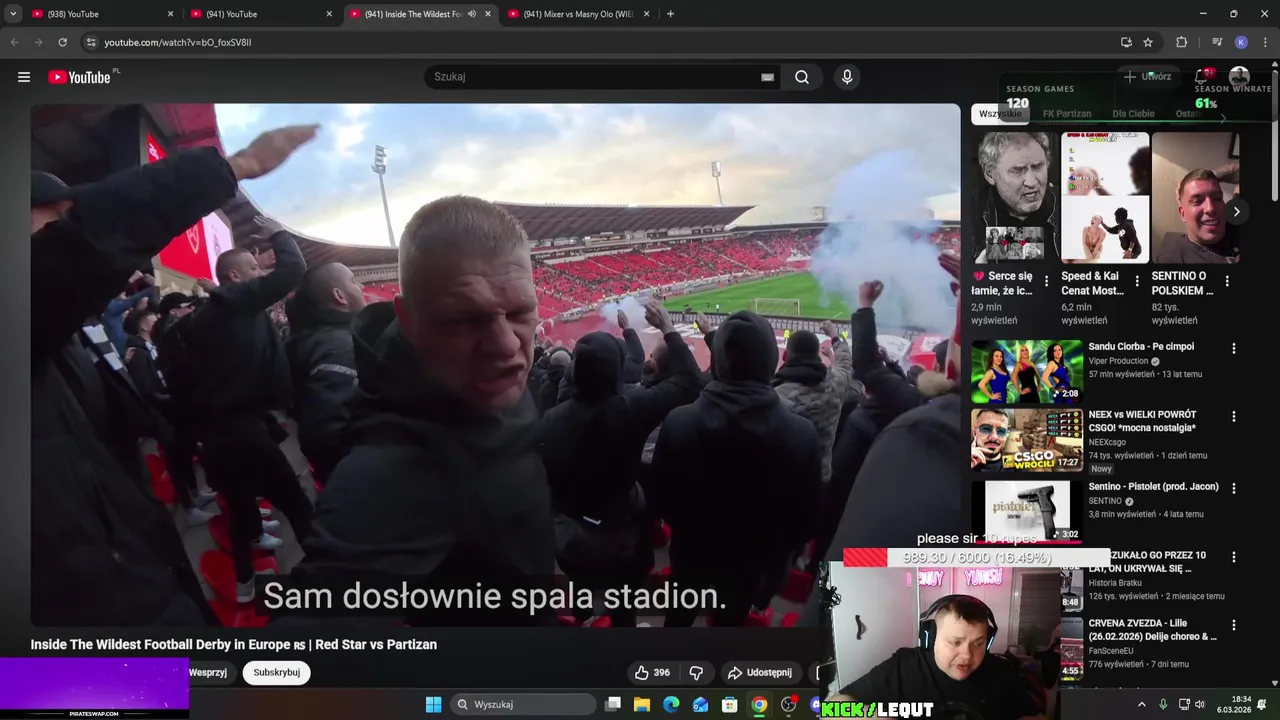The image size is (1280, 720).
Task: Go to the YouTube home logo
Action: coord(79,77)
